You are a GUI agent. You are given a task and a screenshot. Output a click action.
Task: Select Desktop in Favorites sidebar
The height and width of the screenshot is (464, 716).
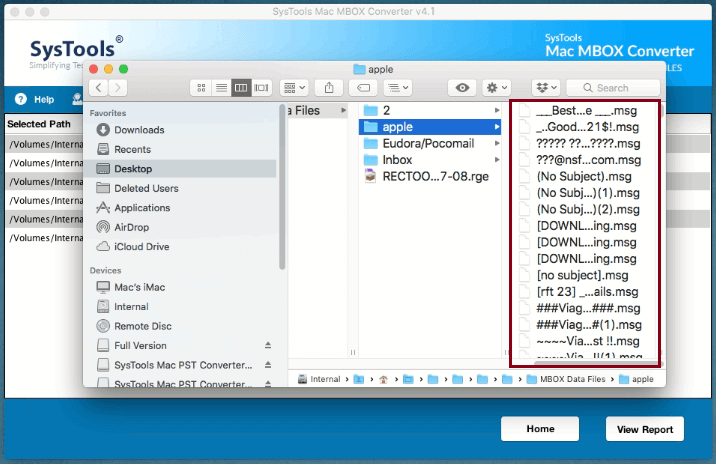(180, 169)
